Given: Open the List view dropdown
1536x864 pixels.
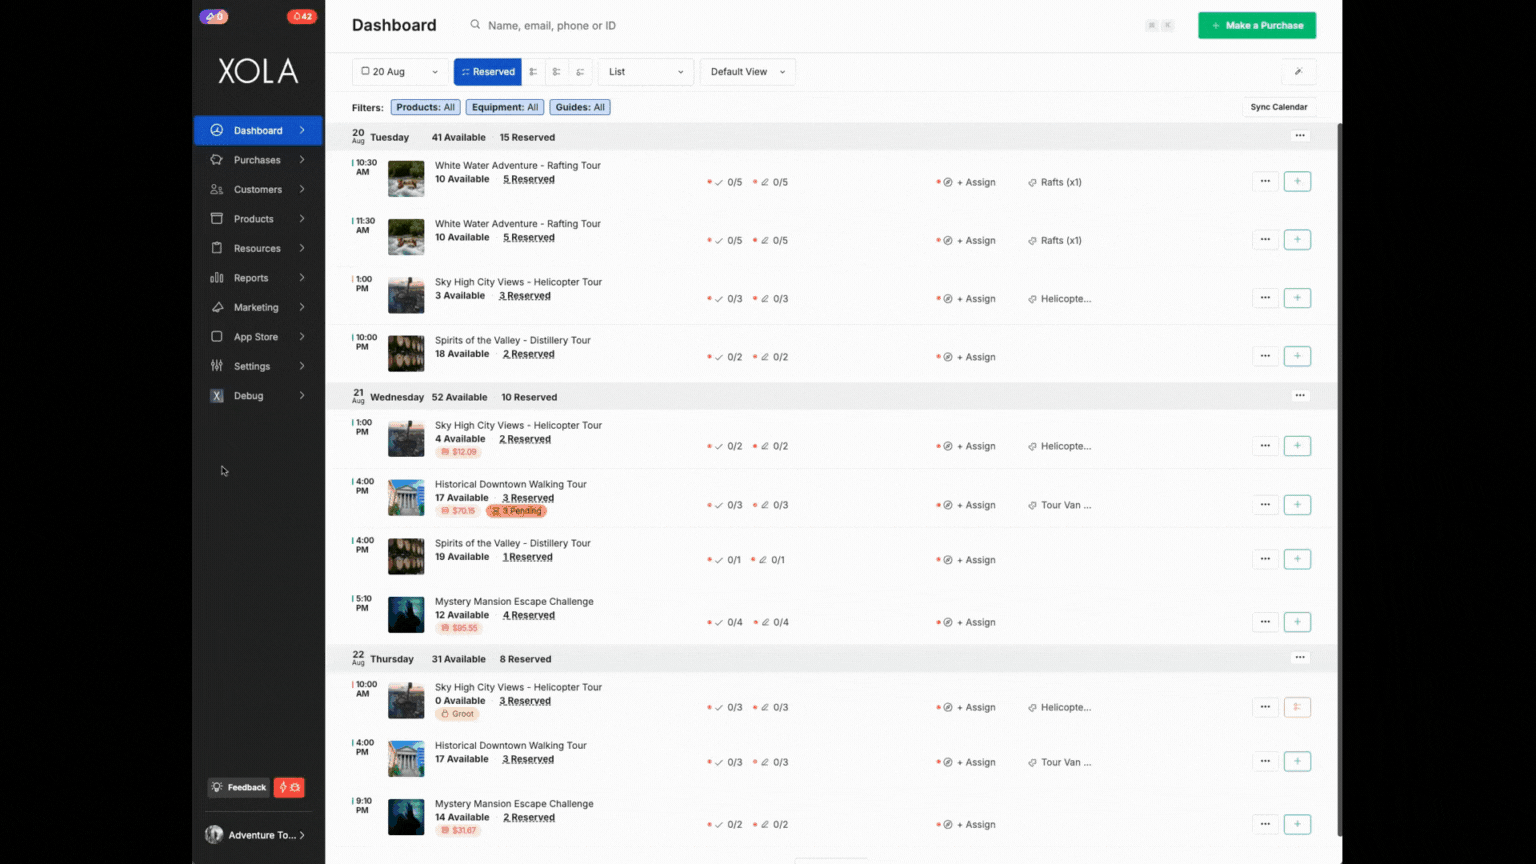Looking at the screenshot, I should [646, 72].
